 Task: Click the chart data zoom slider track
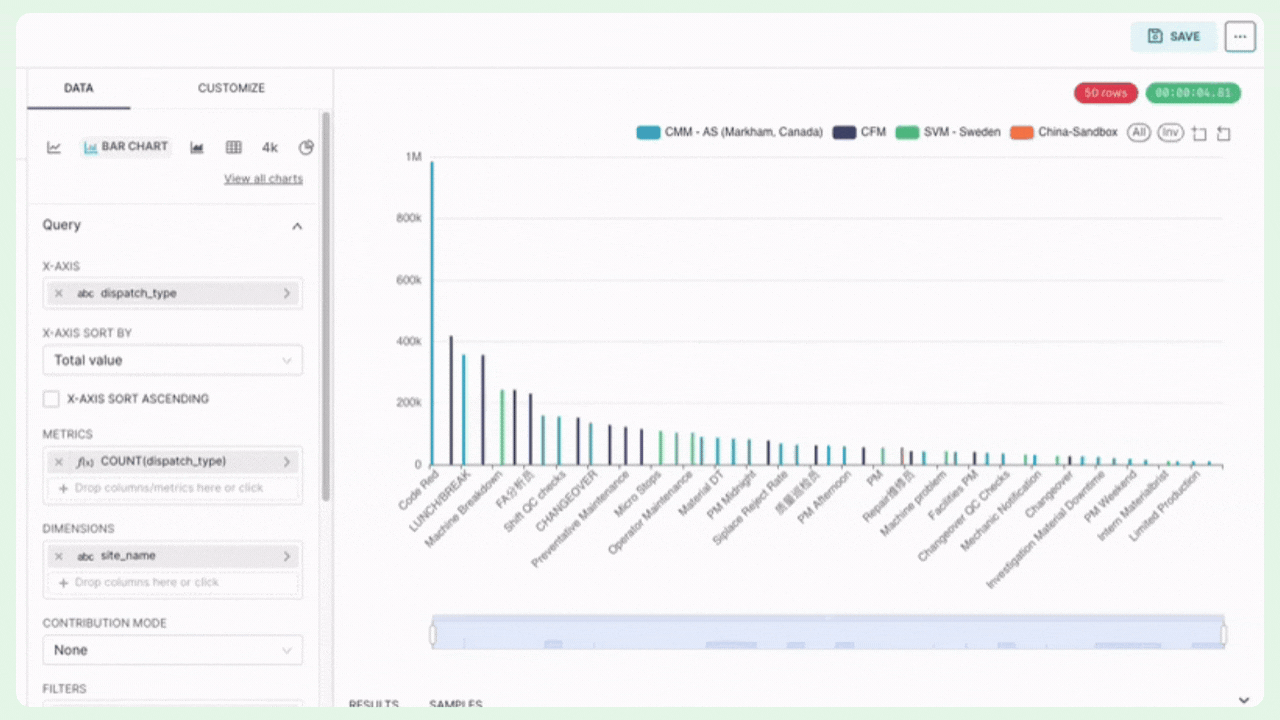(828, 633)
